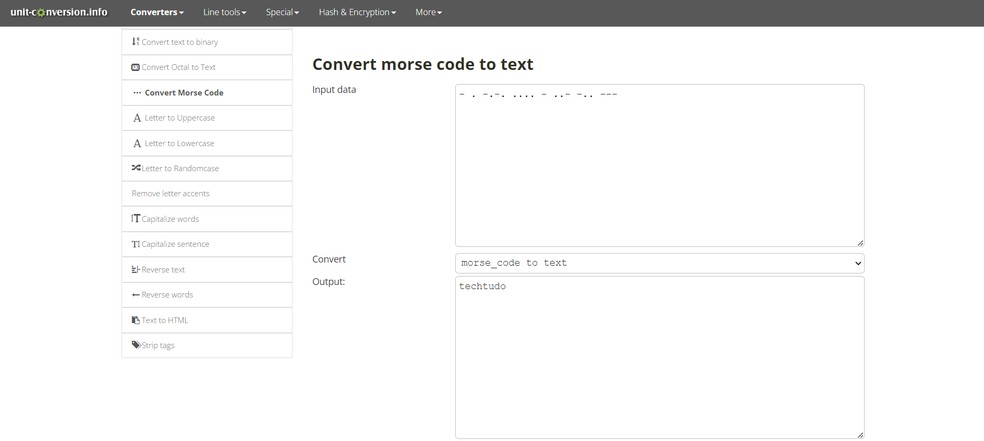The image size is (984, 441).
Task: Click the Strip tags icon
Action: point(136,345)
